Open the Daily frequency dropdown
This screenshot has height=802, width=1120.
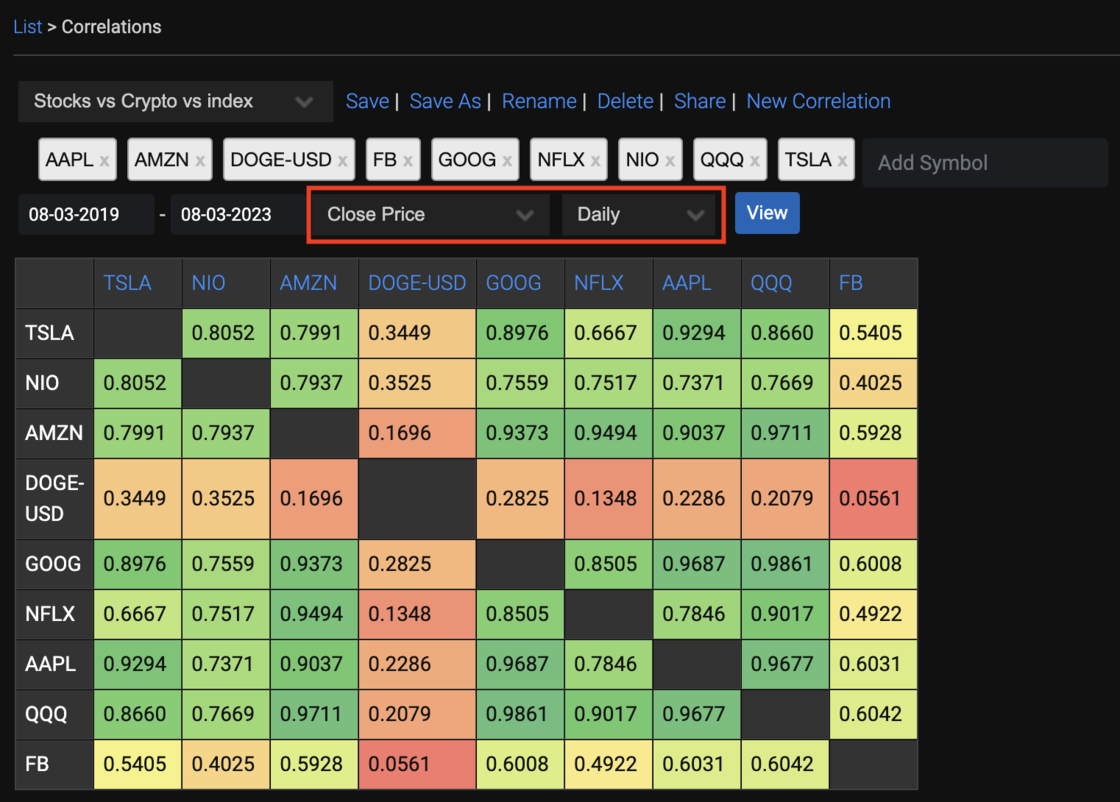click(x=639, y=214)
